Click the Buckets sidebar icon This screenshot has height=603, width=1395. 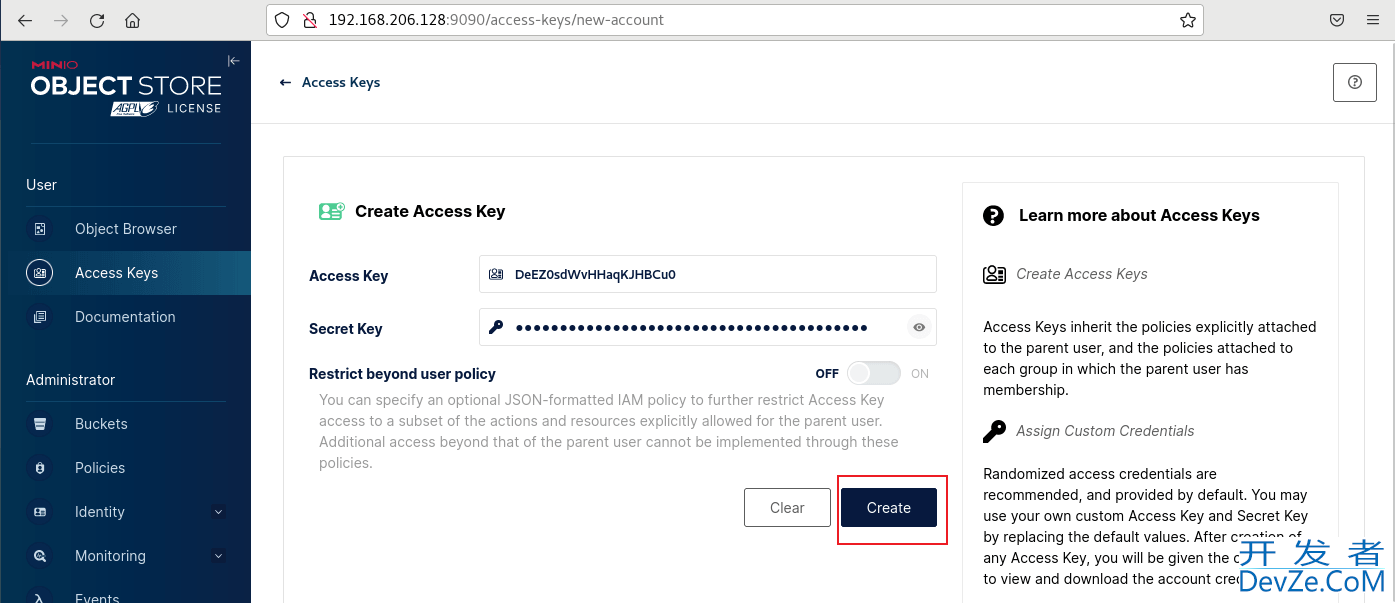click(x=40, y=424)
